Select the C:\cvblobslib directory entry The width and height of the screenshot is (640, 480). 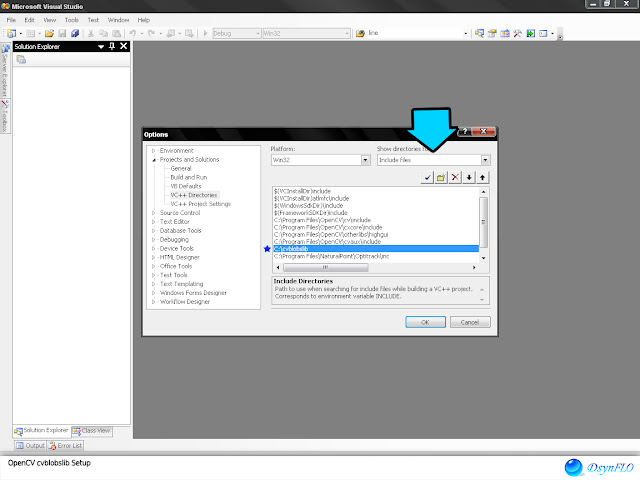[x=376, y=249]
